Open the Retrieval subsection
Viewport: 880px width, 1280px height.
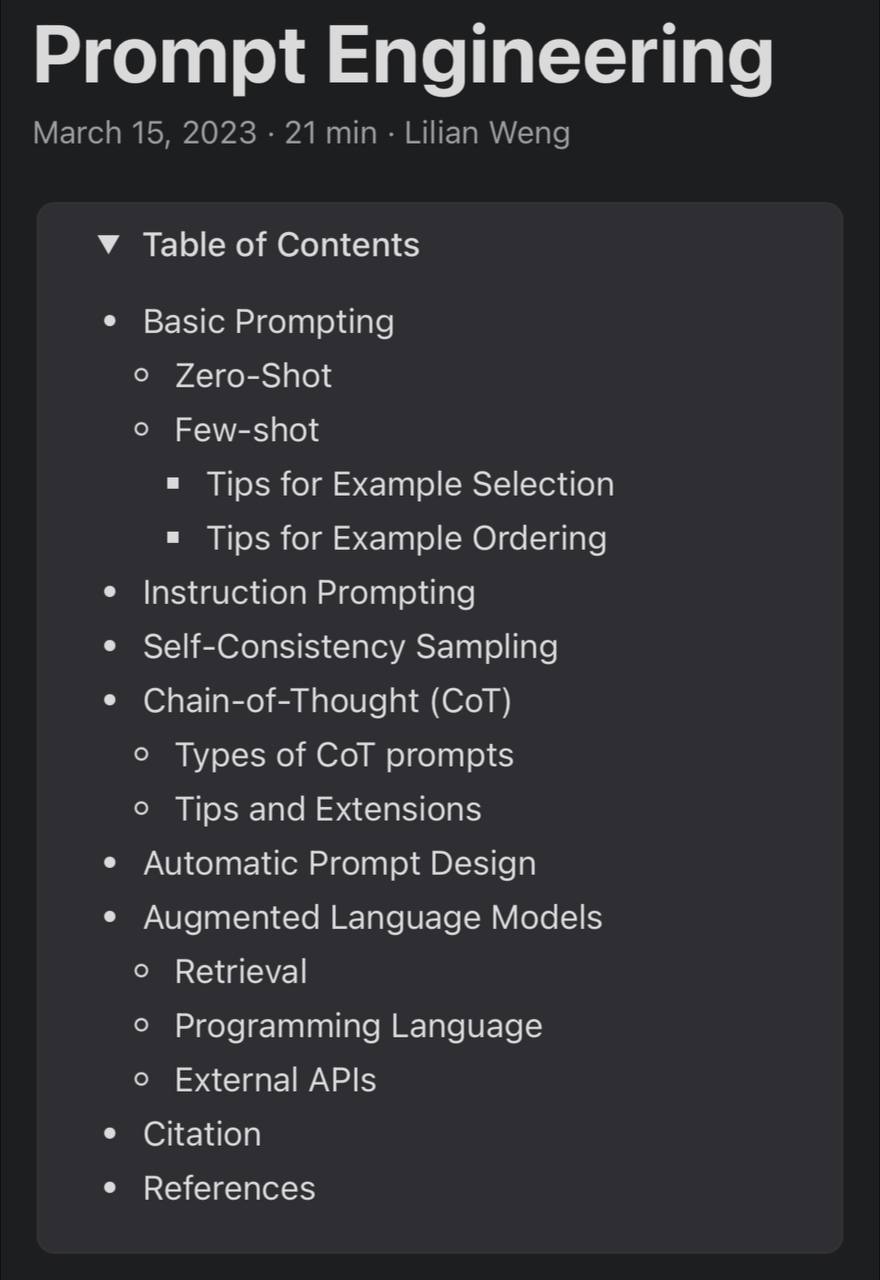click(241, 972)
